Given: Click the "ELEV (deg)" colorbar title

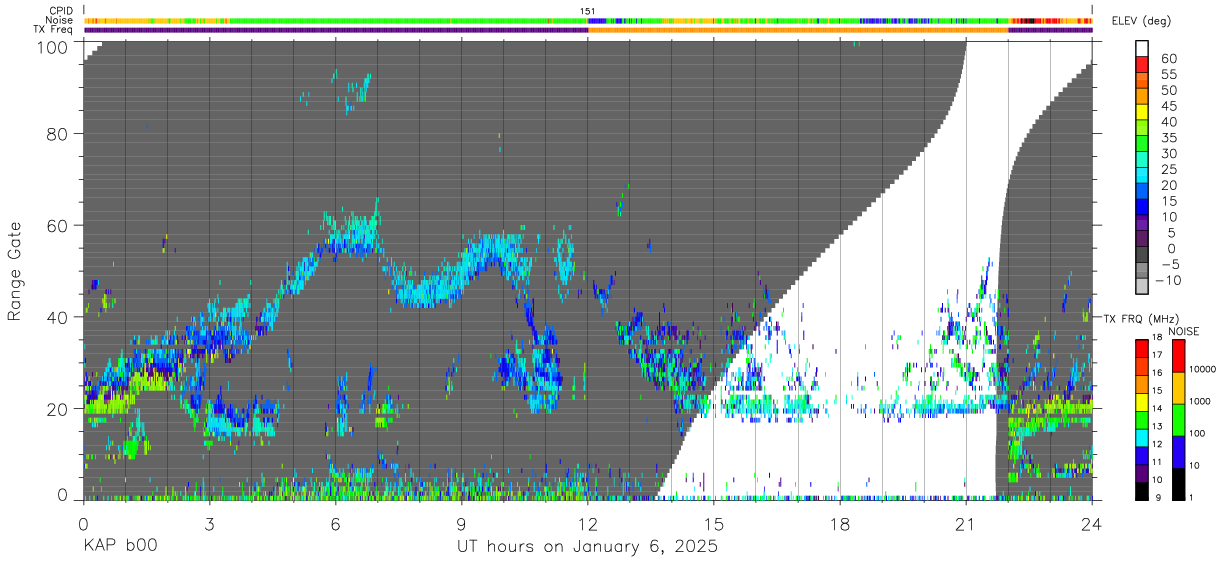Looking at the screenshot, I should coord(1141,21).
